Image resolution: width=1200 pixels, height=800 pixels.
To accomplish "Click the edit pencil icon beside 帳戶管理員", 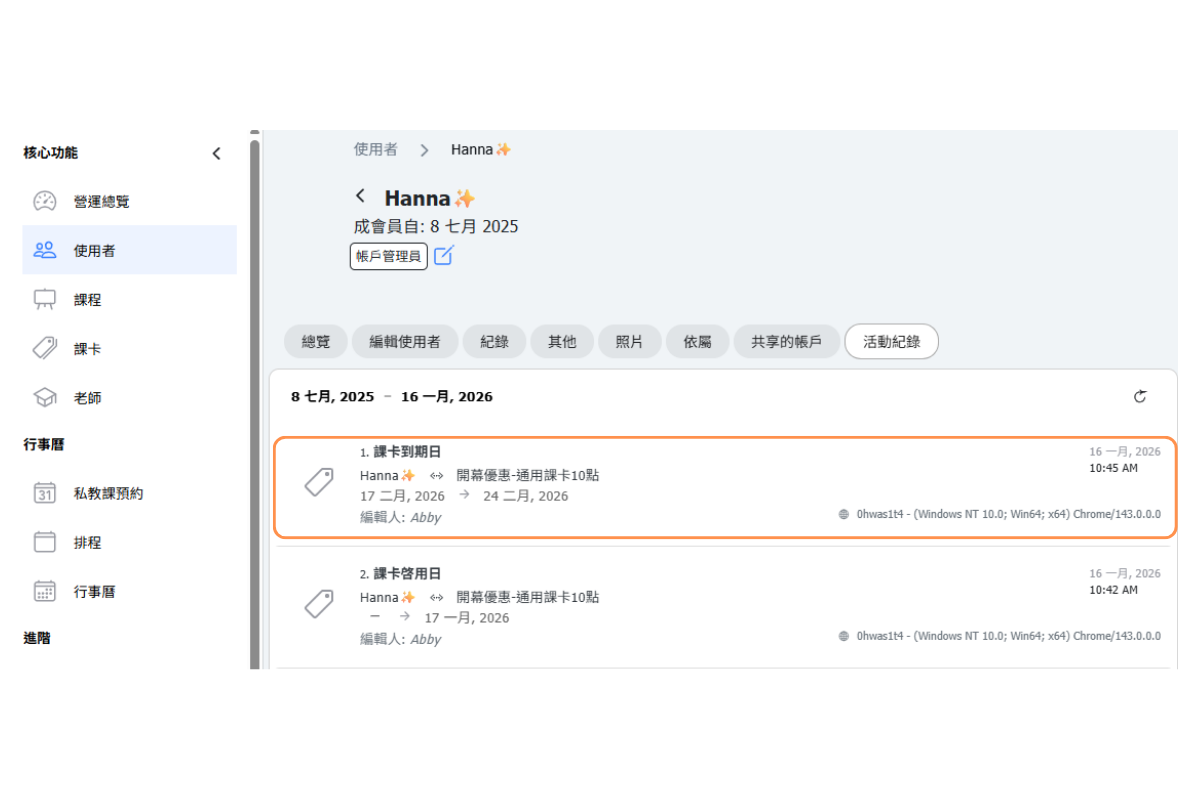I will tap(444, 256).
